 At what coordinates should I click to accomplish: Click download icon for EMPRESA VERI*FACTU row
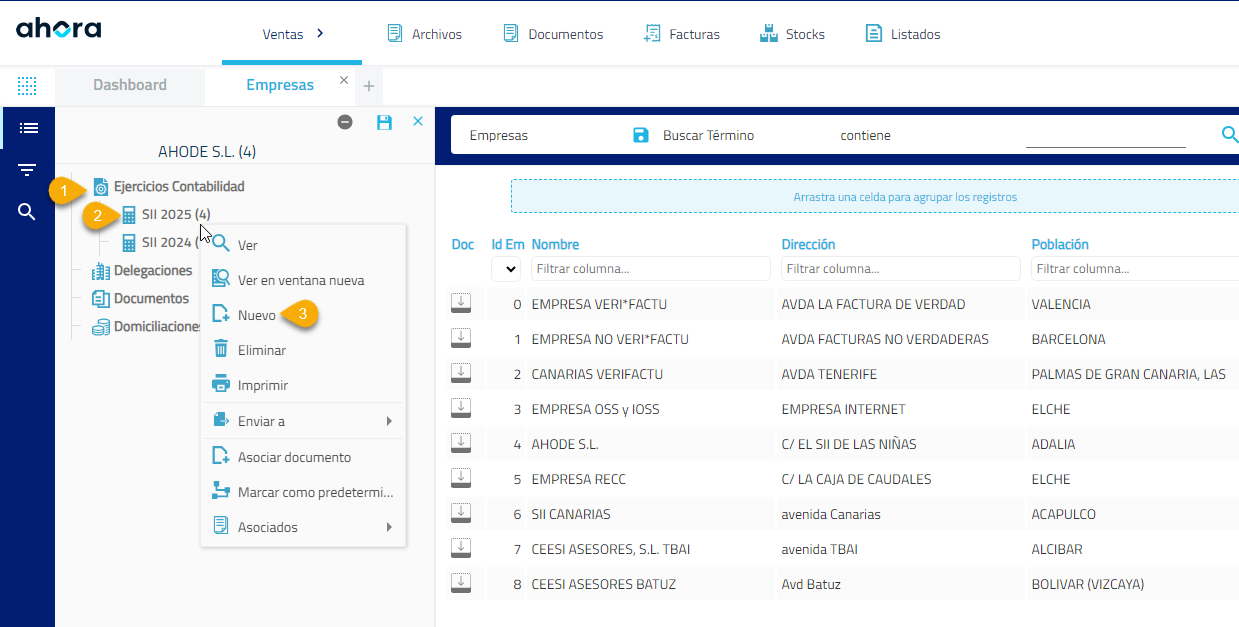pos(461,303)
